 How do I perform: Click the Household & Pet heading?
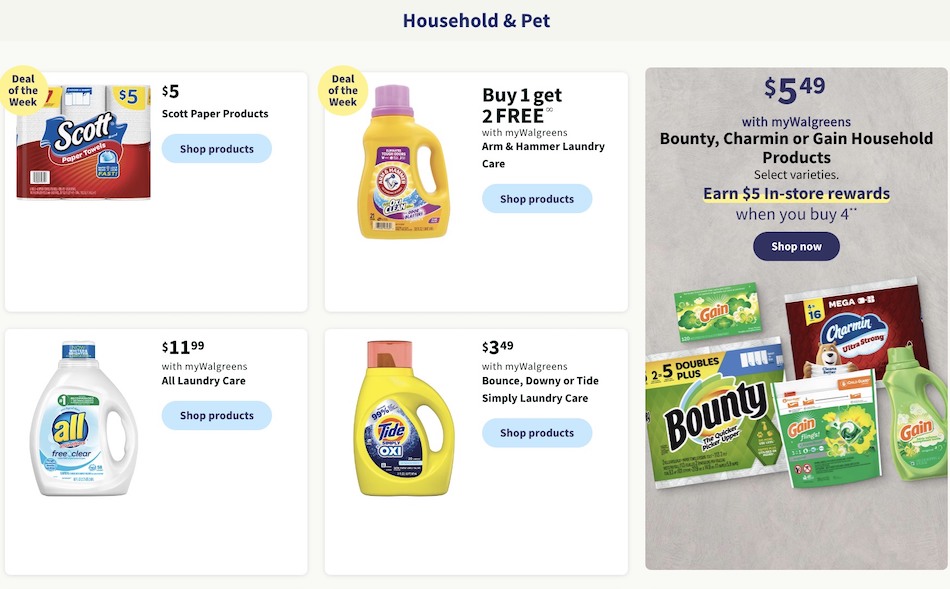click(x=476, y=20)
